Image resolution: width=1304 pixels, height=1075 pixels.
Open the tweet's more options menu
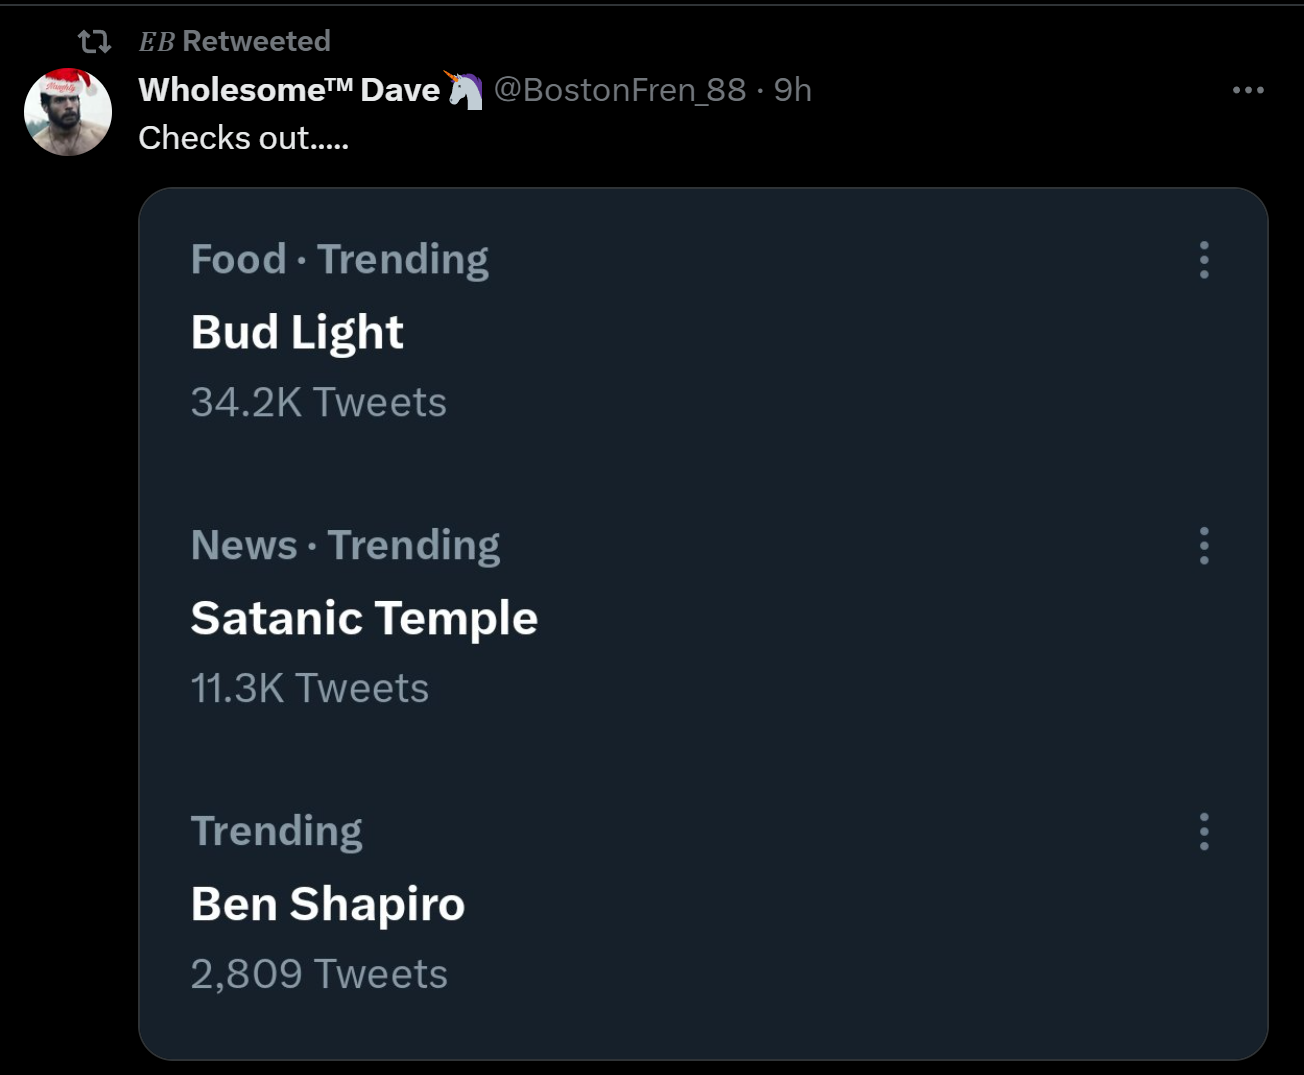pos(1248,90)
